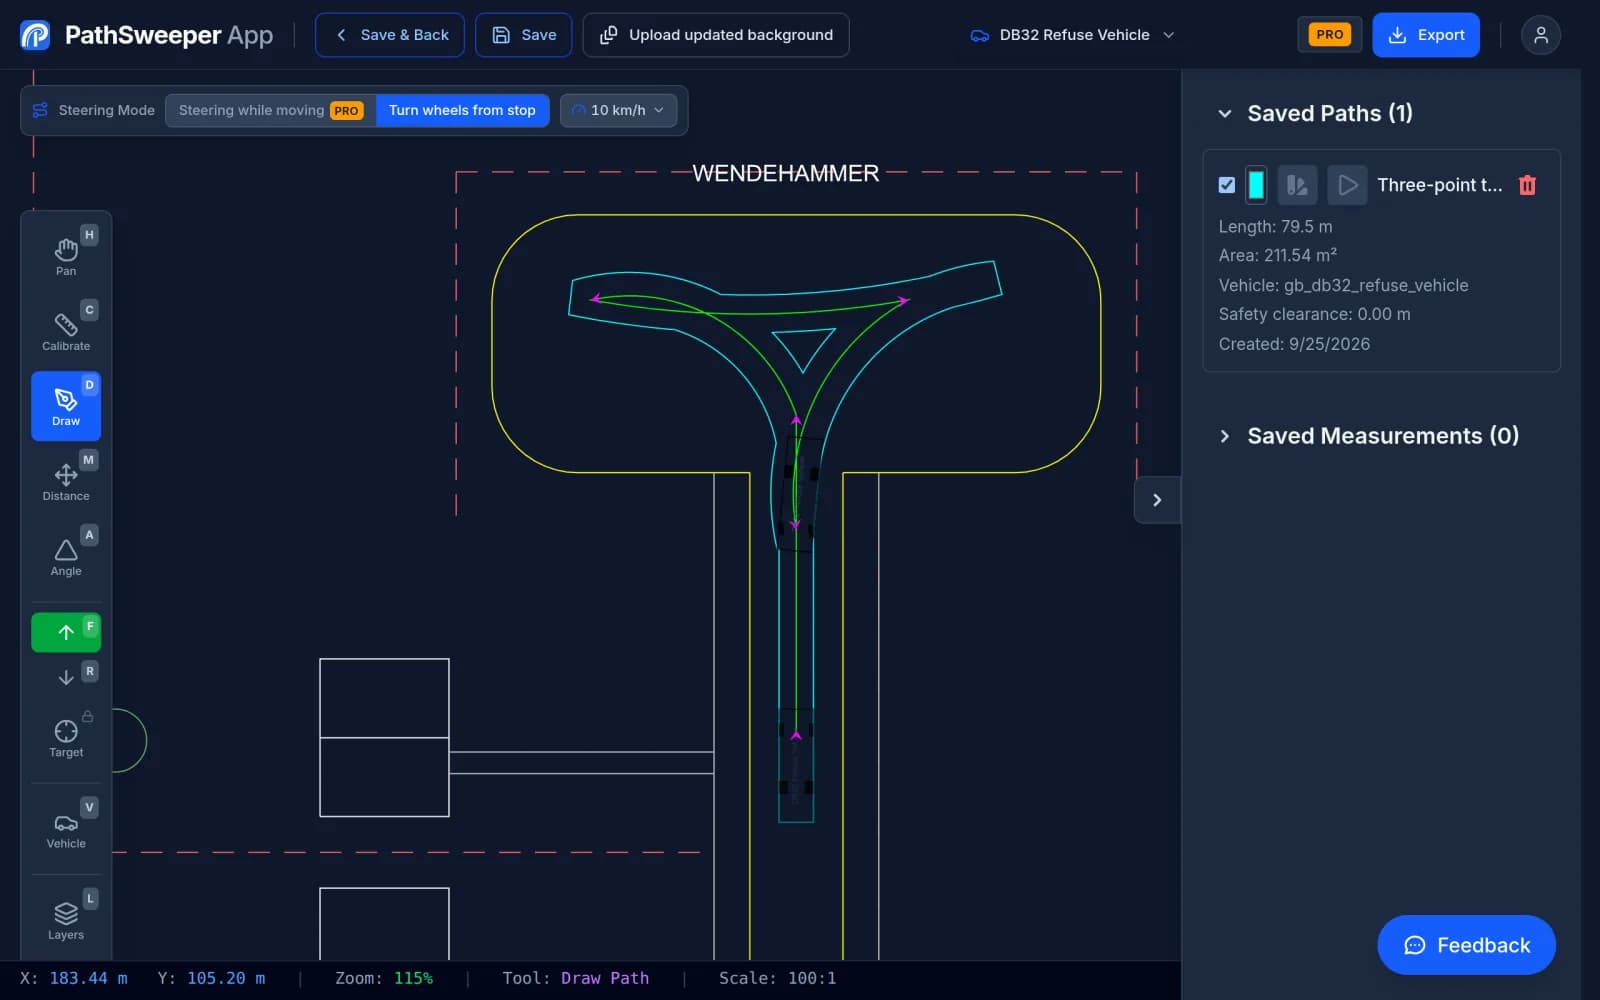Switch to reverse driving direction arrow

66,677
